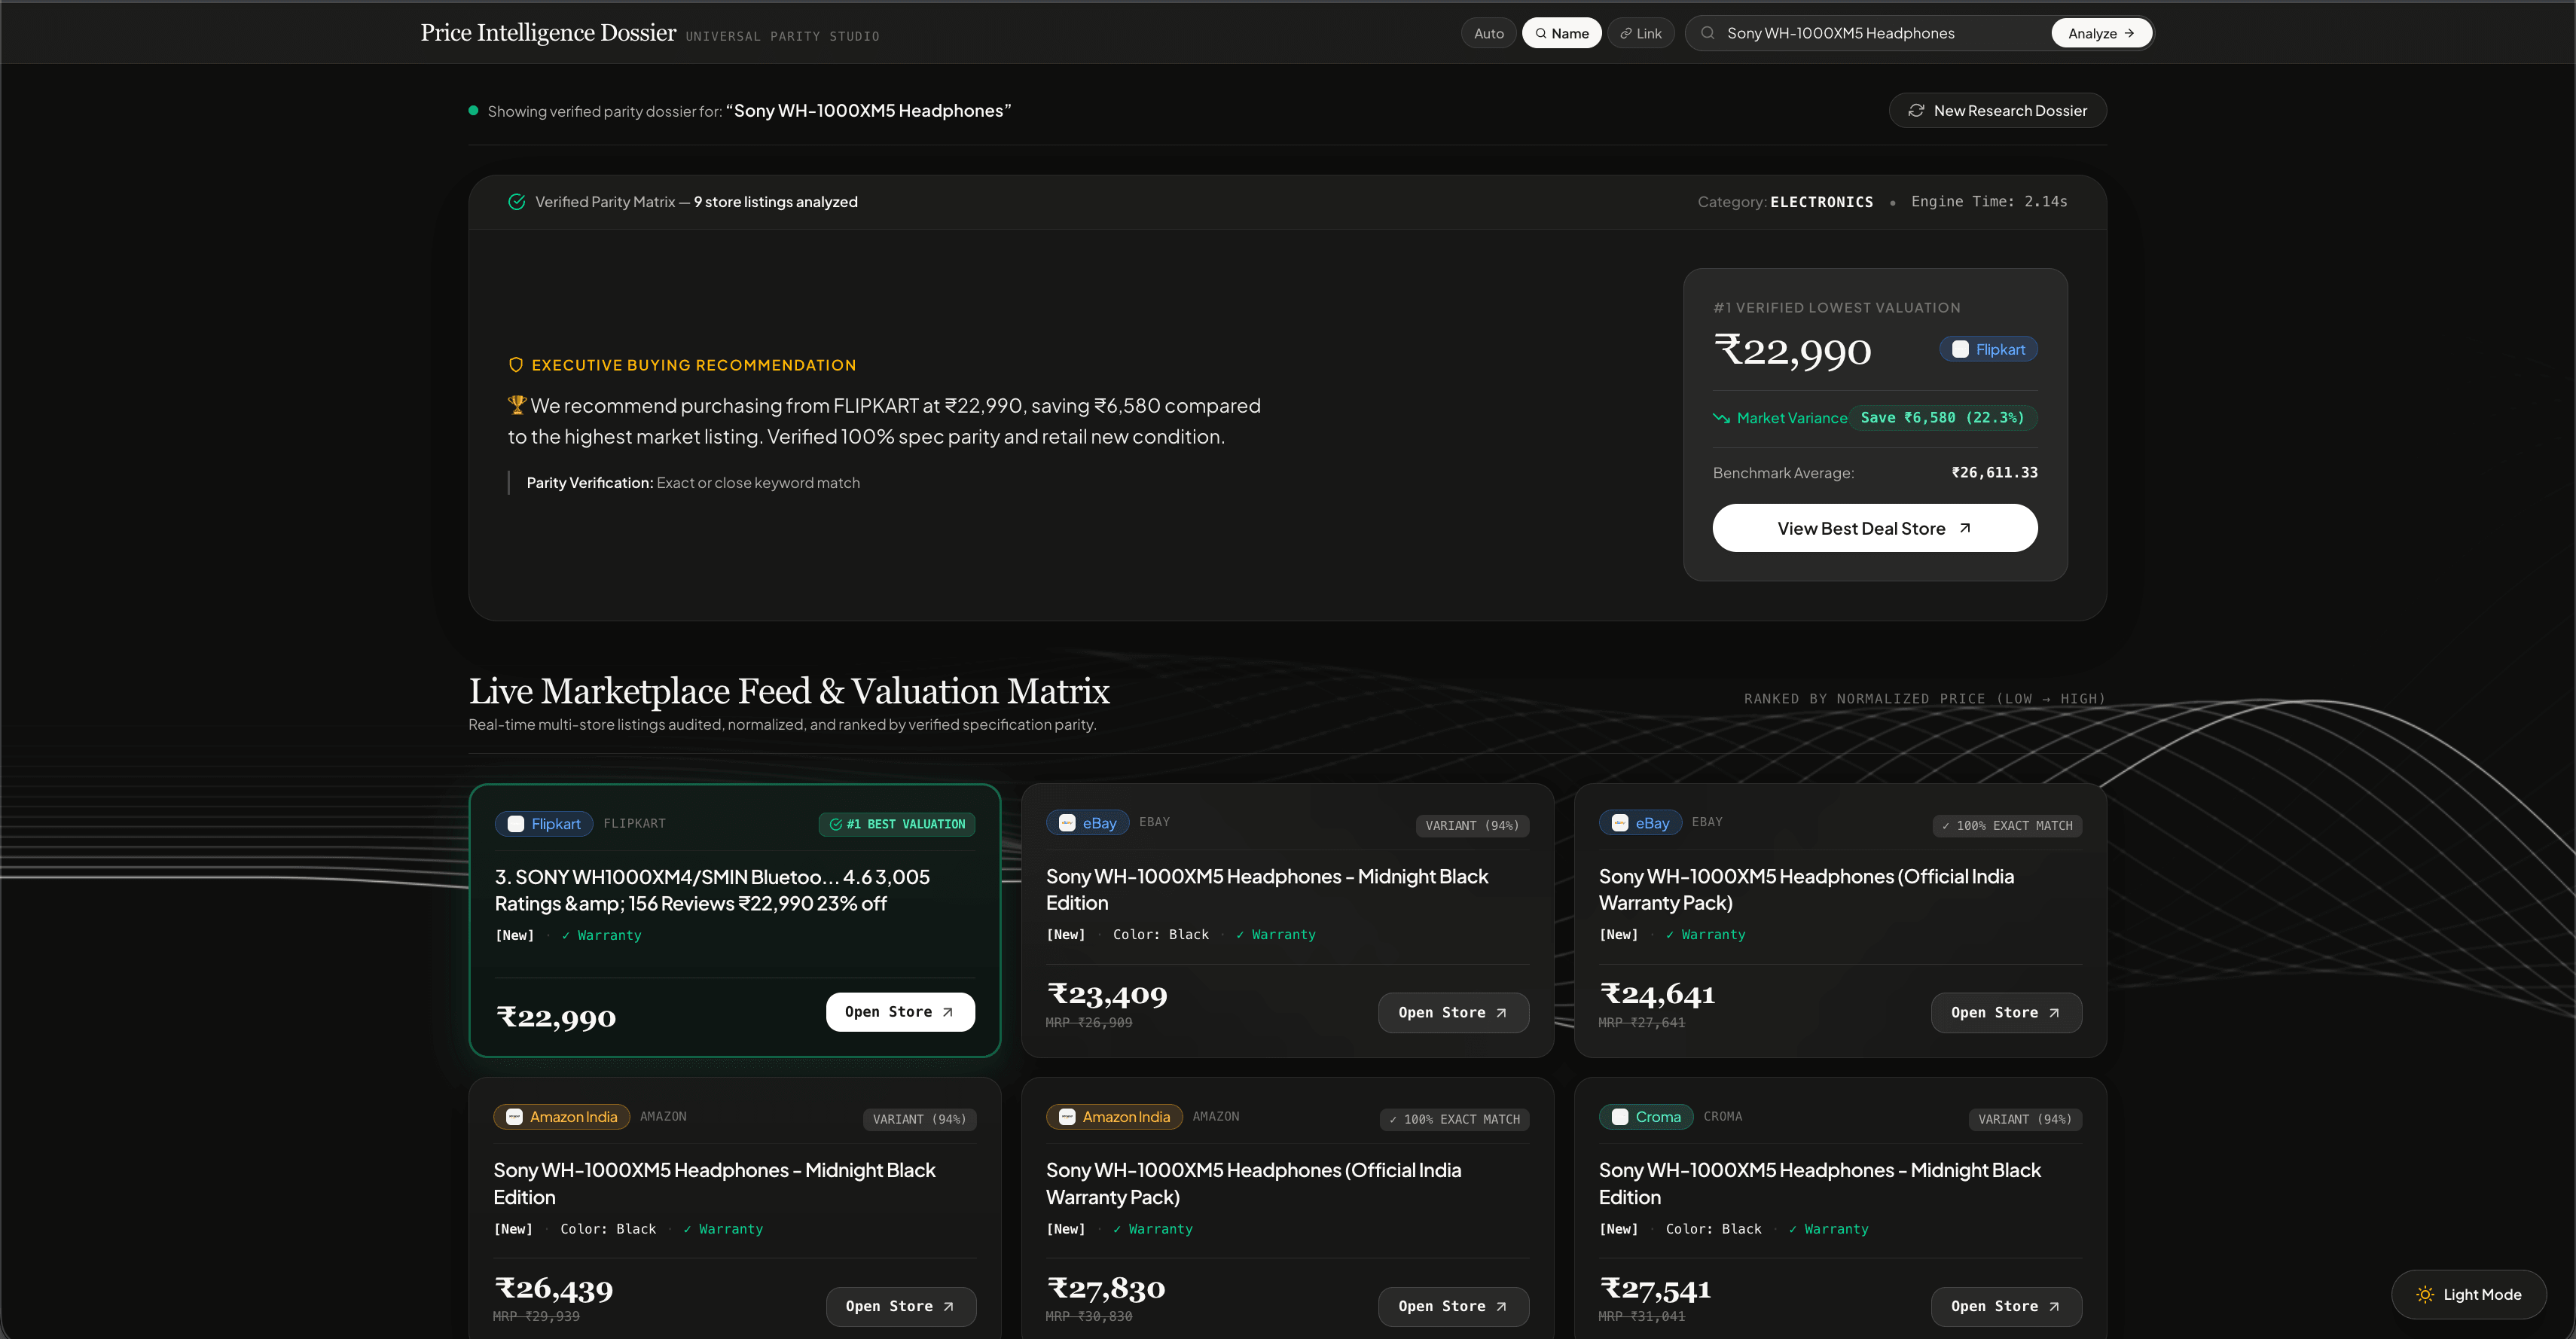Open Store for the ₹27,830 Amazon listing
This screenshot has width=2576, height=1339.
pyautogui.click(x=1452, y=1306)
